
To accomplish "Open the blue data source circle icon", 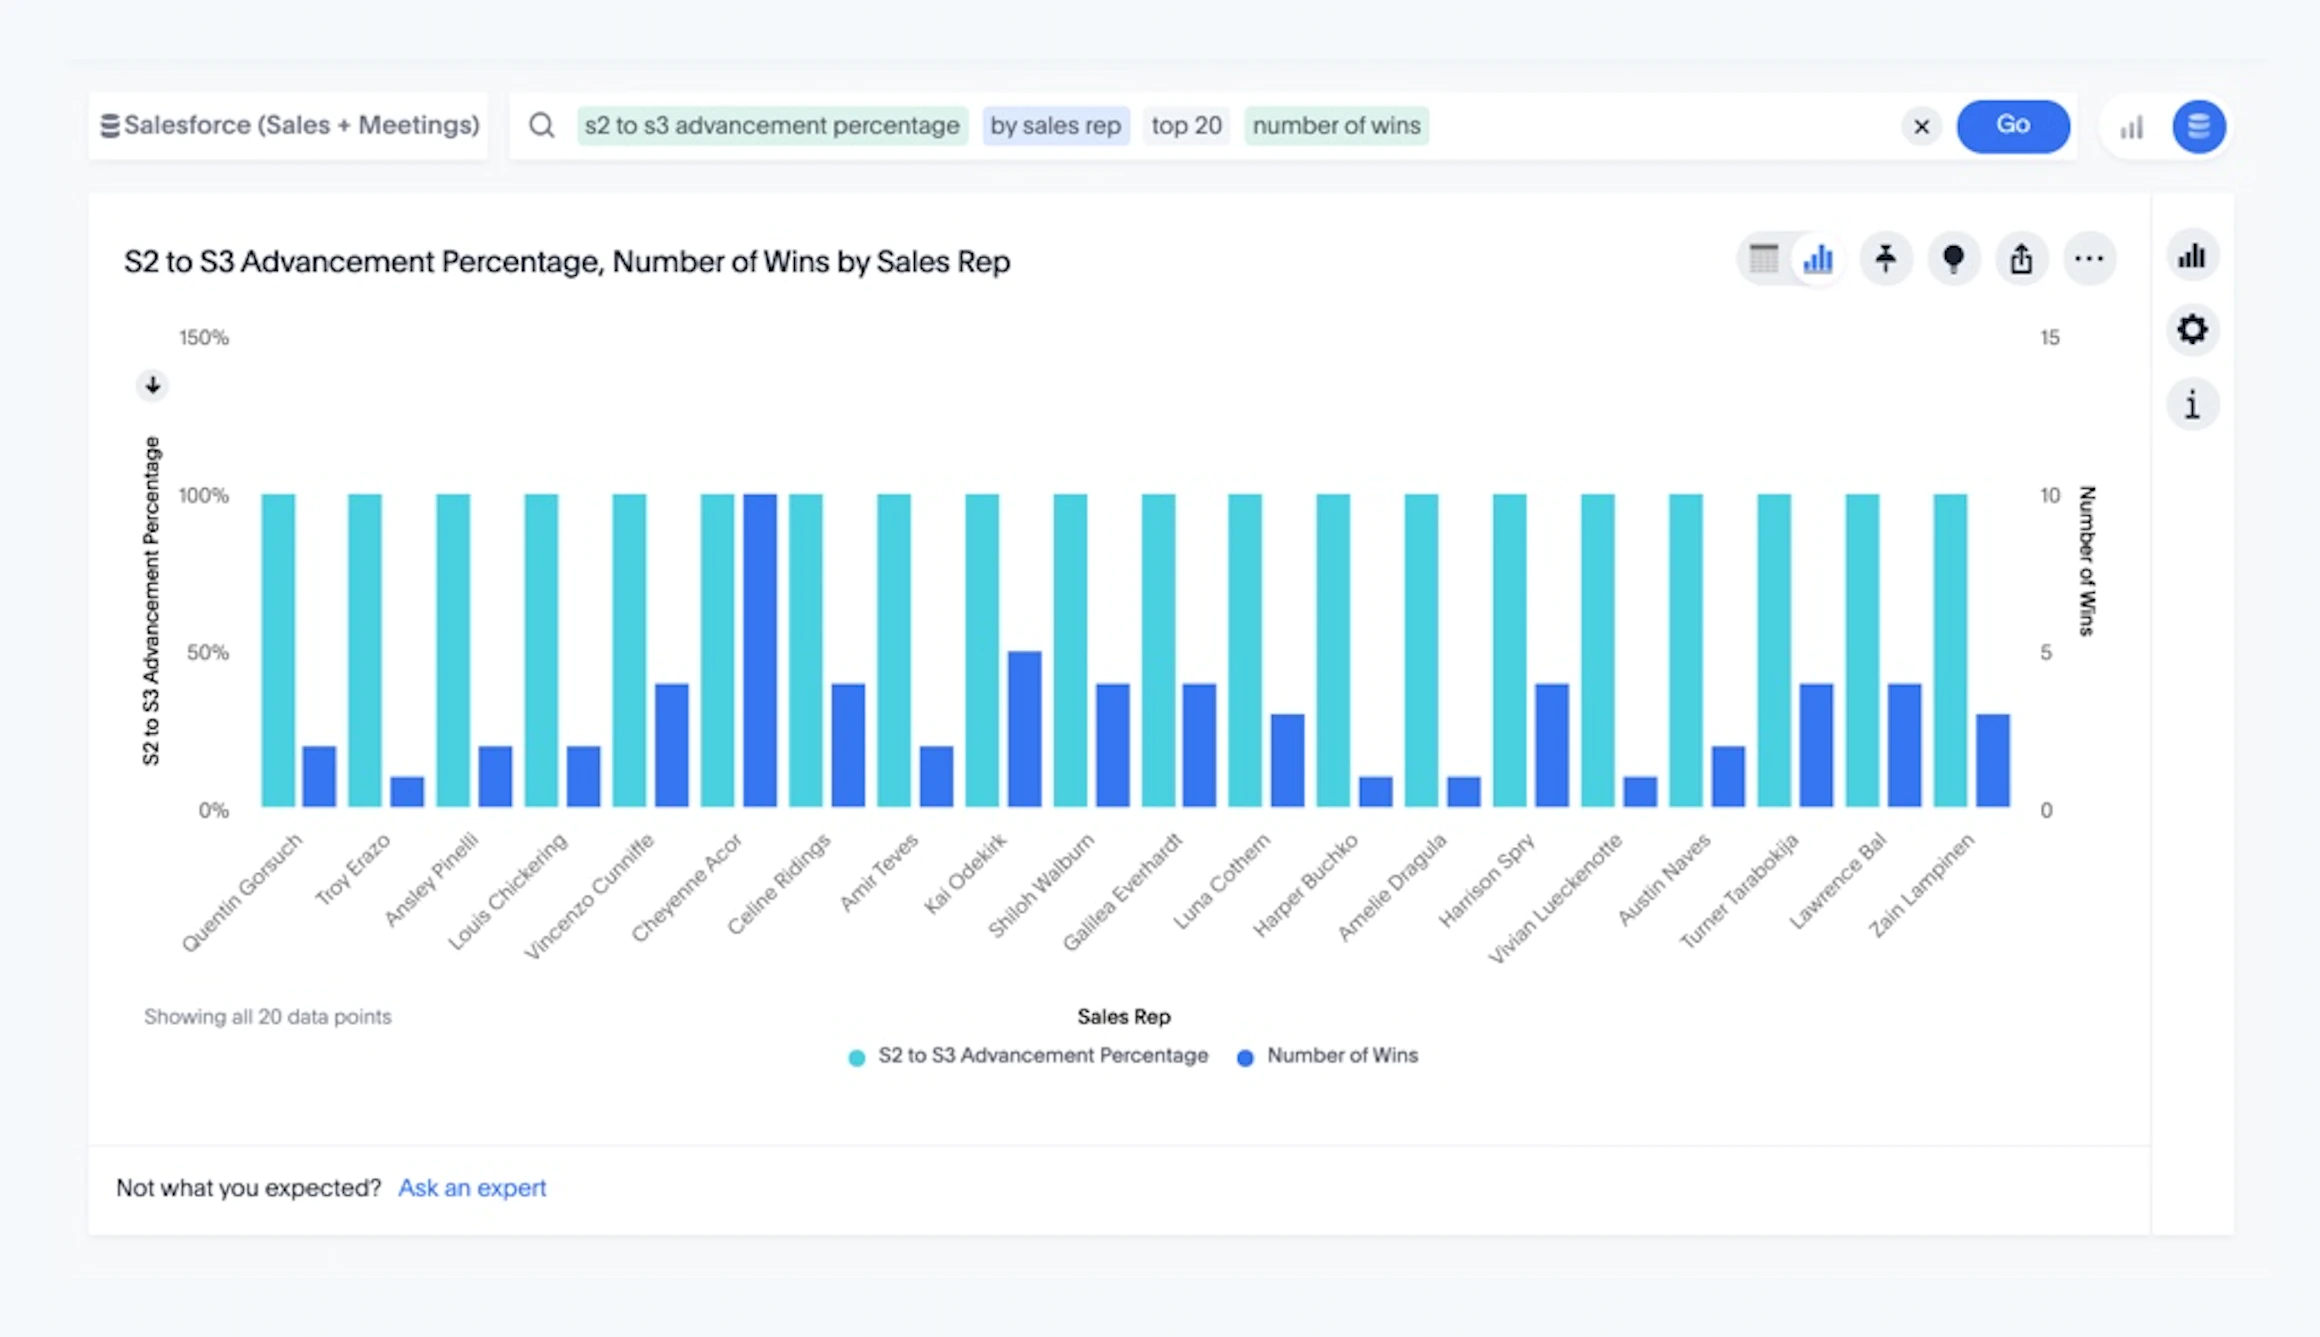I will point(2198,126).
